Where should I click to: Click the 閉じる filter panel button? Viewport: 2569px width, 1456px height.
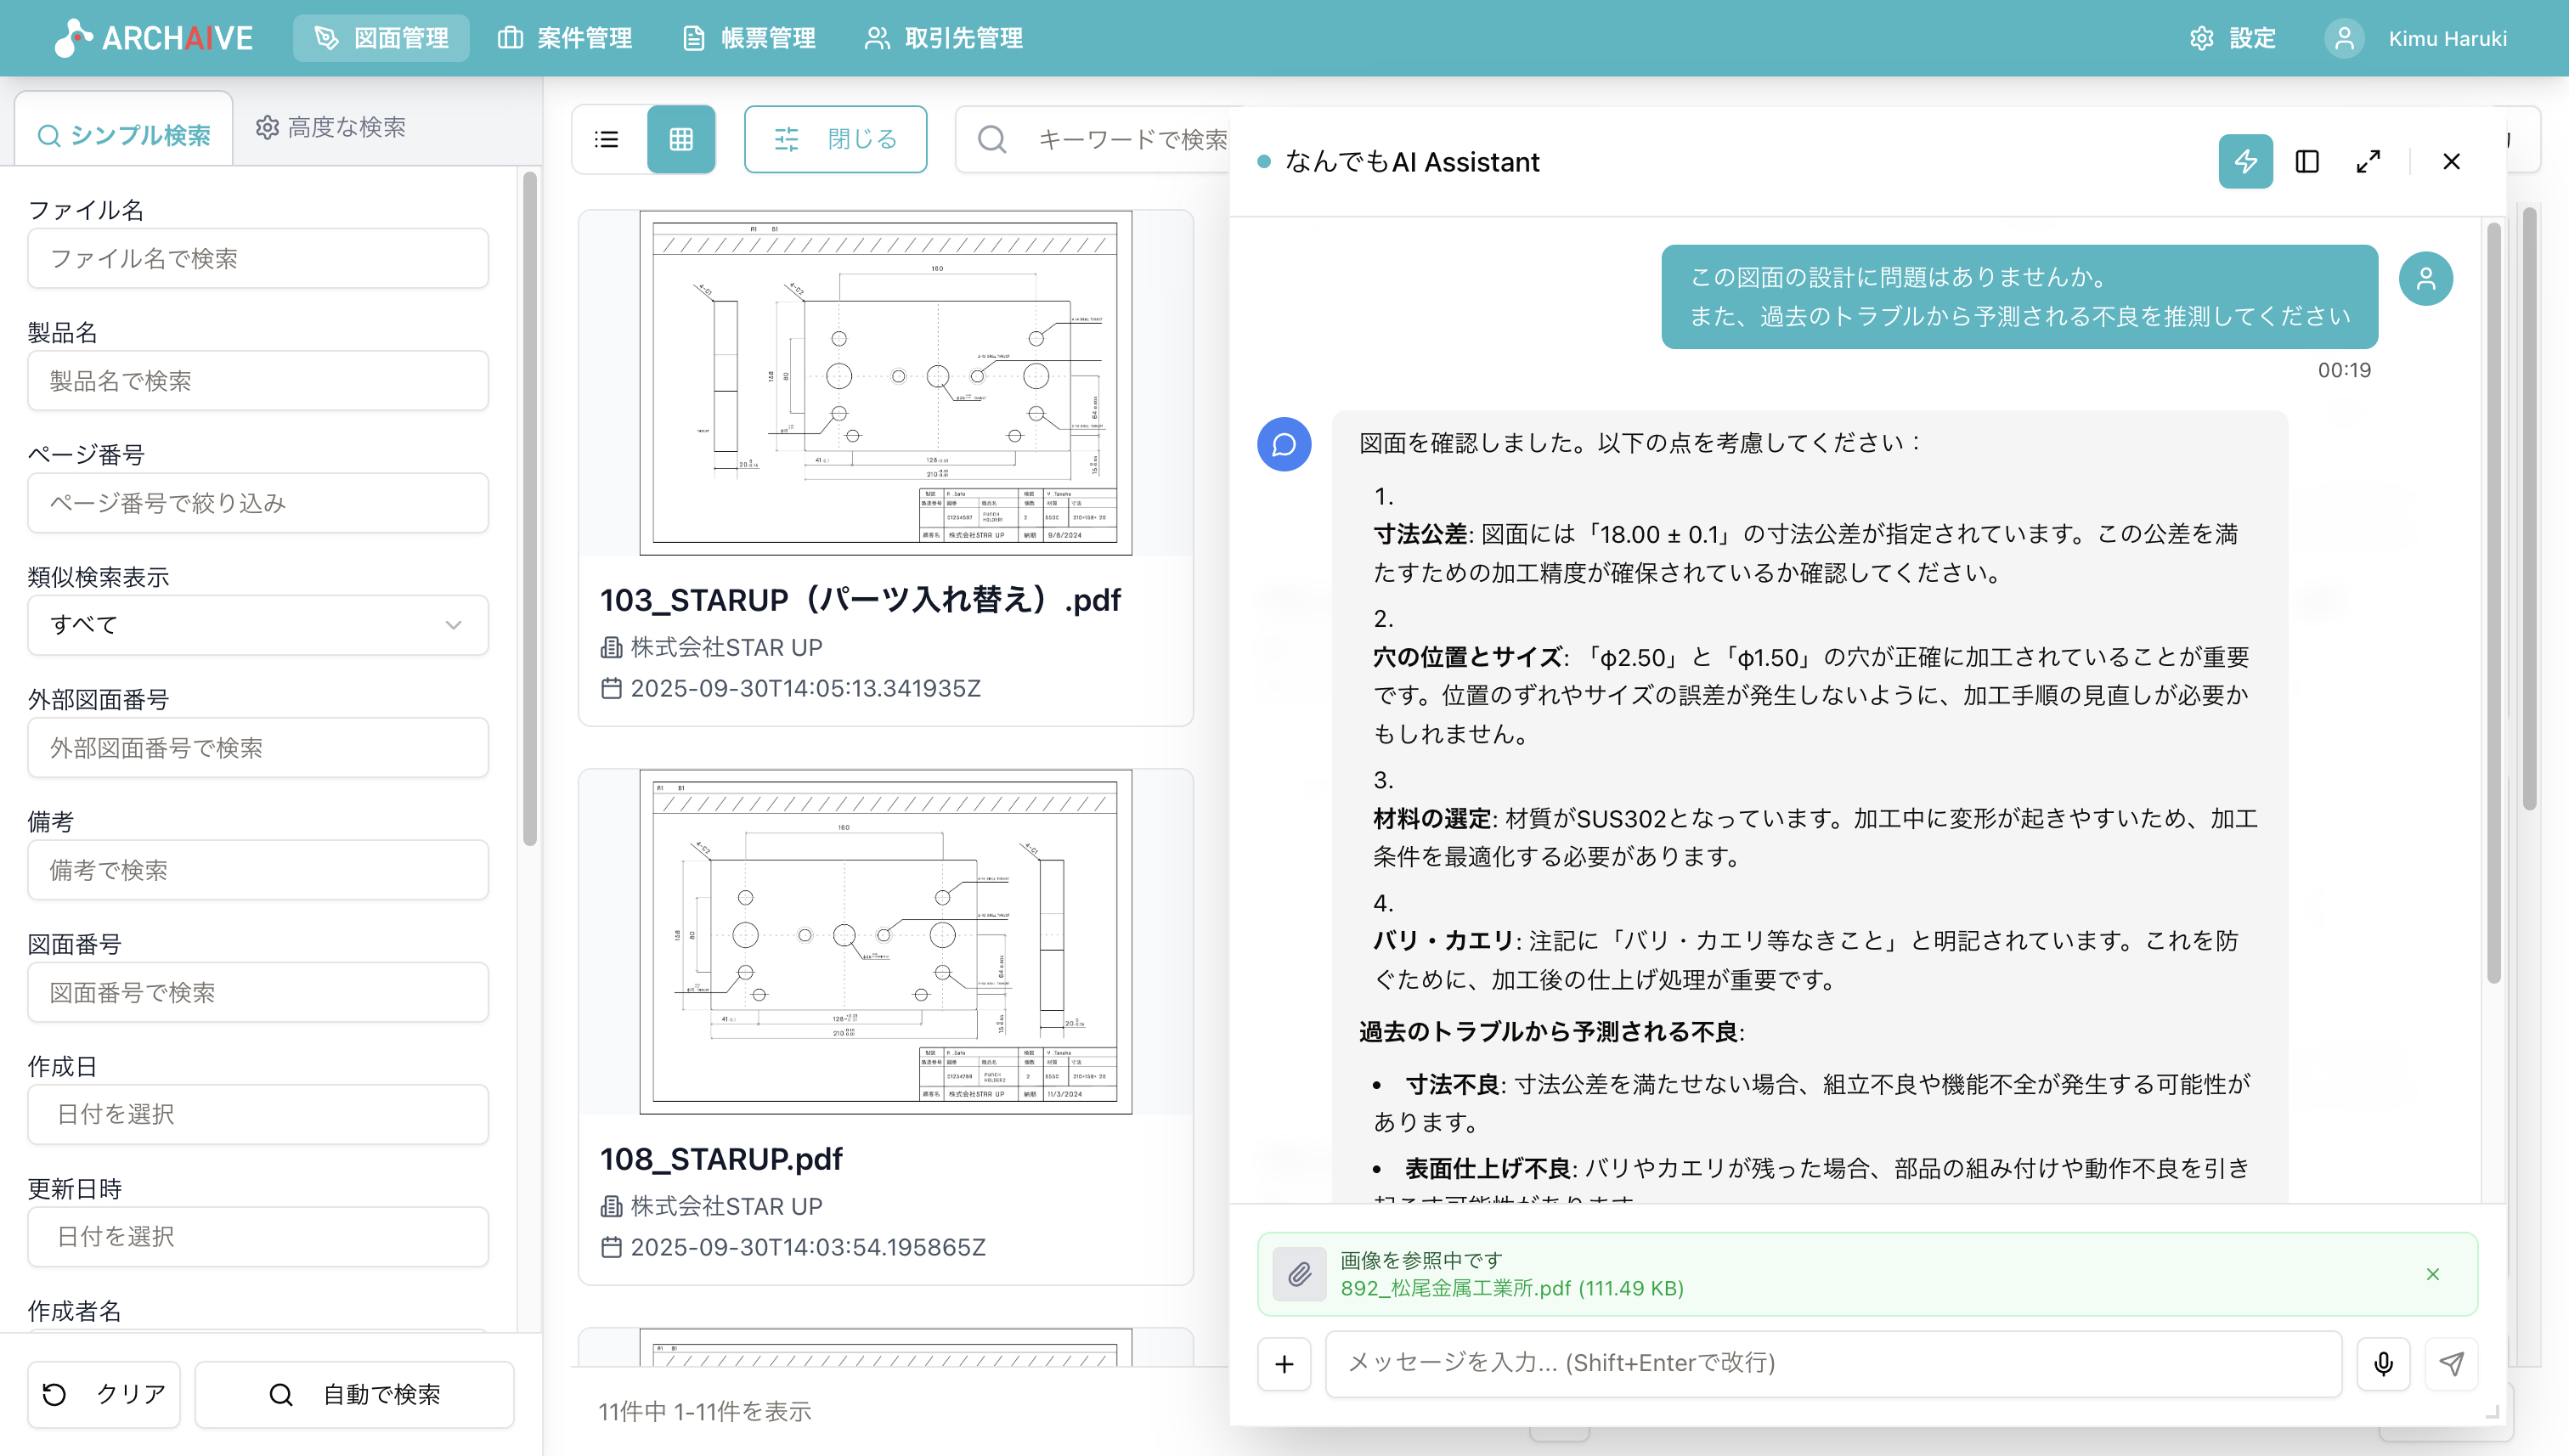point(835,139)
